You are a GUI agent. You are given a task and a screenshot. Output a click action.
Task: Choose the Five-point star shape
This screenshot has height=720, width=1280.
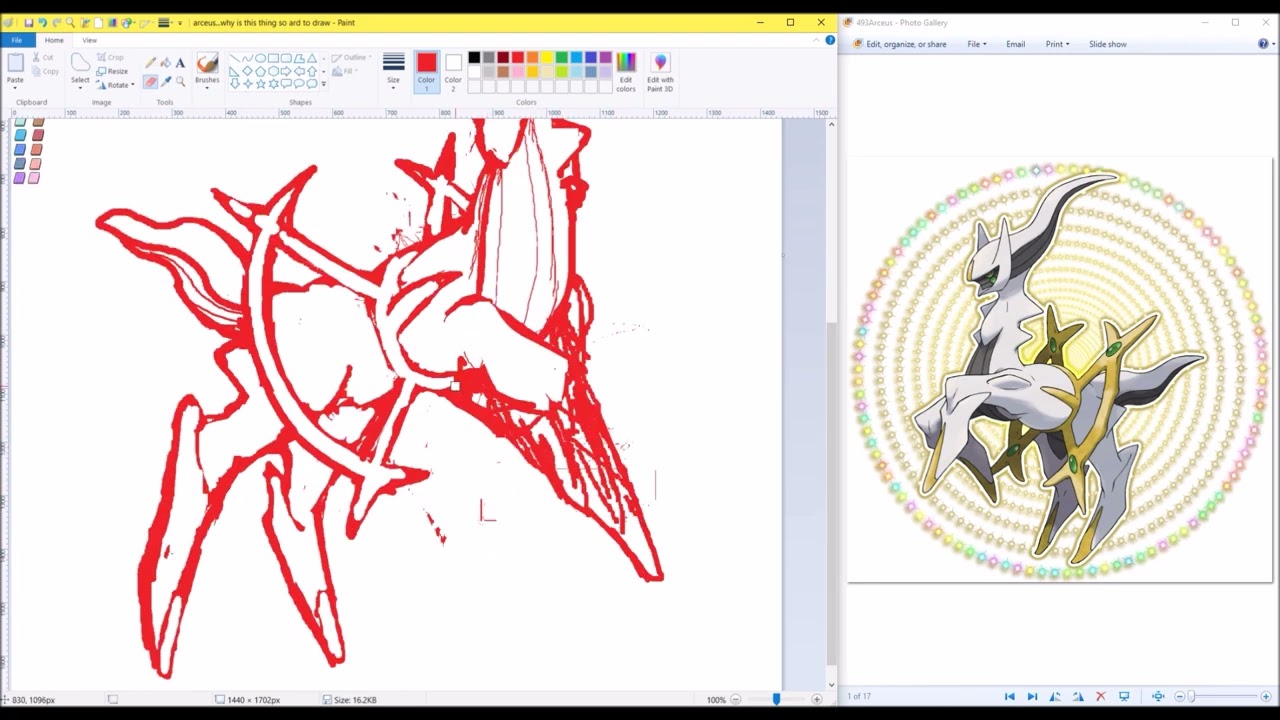[260, 84]
